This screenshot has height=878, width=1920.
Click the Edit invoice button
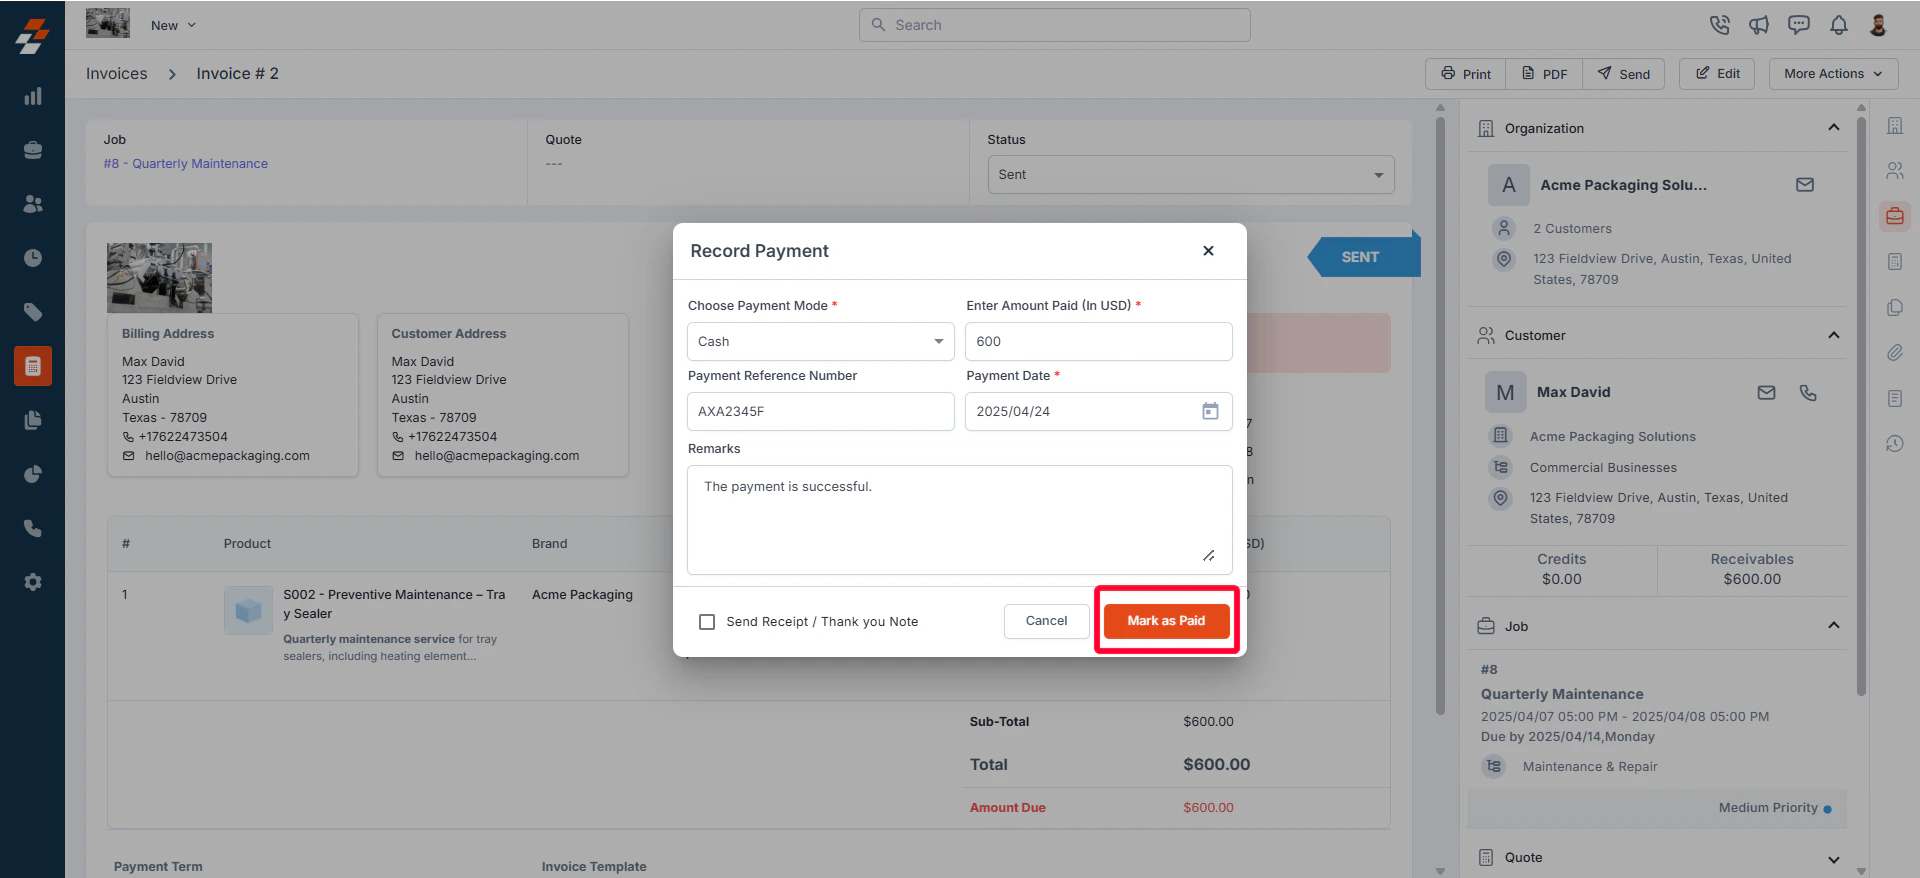[1717, 74]
